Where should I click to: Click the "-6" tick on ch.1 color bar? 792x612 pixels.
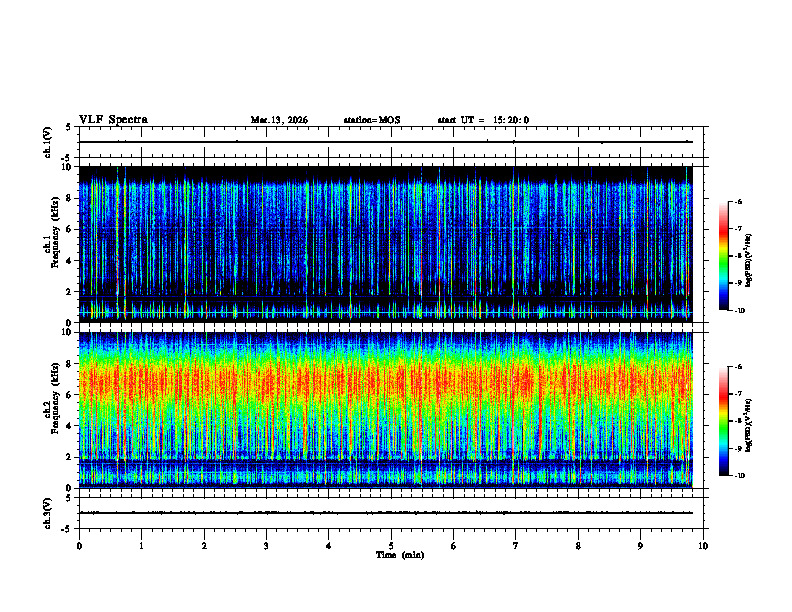coord(738,201)
